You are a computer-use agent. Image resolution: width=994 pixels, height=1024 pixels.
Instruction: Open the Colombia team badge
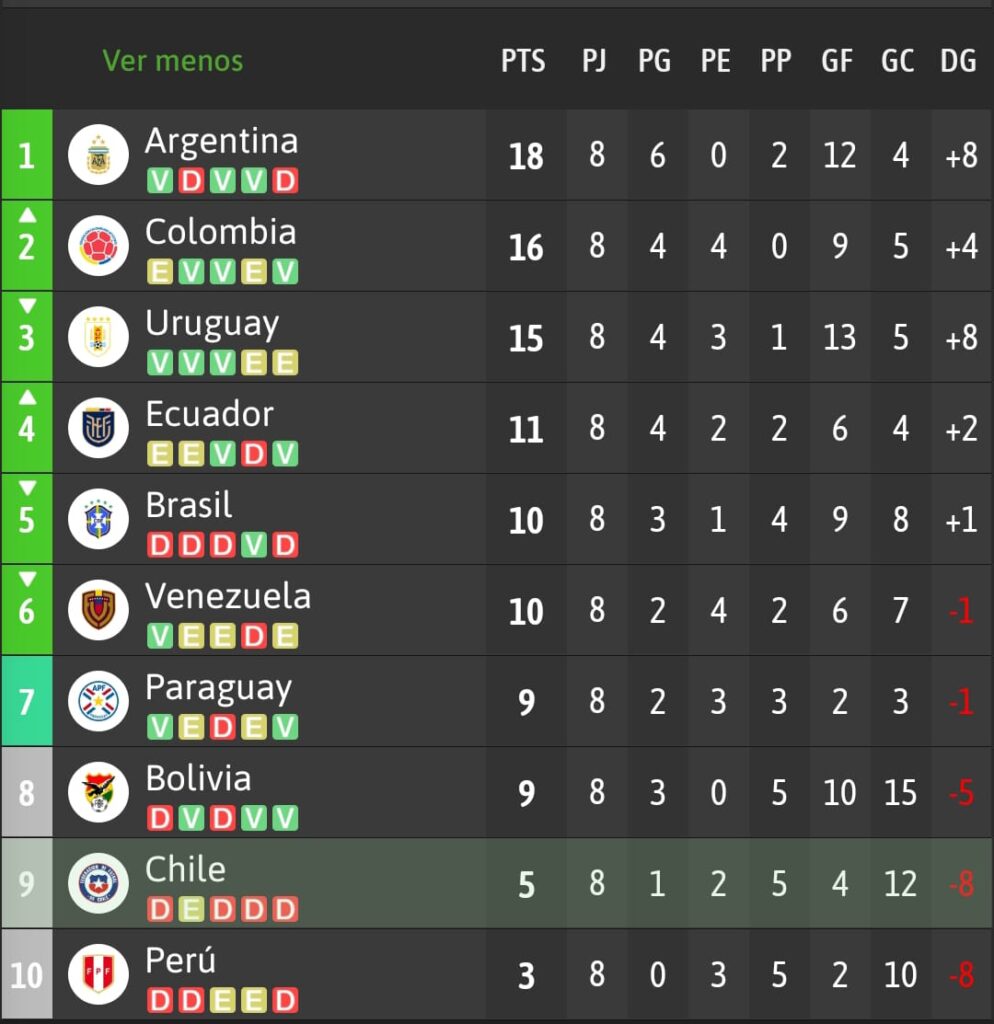pos(99,246)
